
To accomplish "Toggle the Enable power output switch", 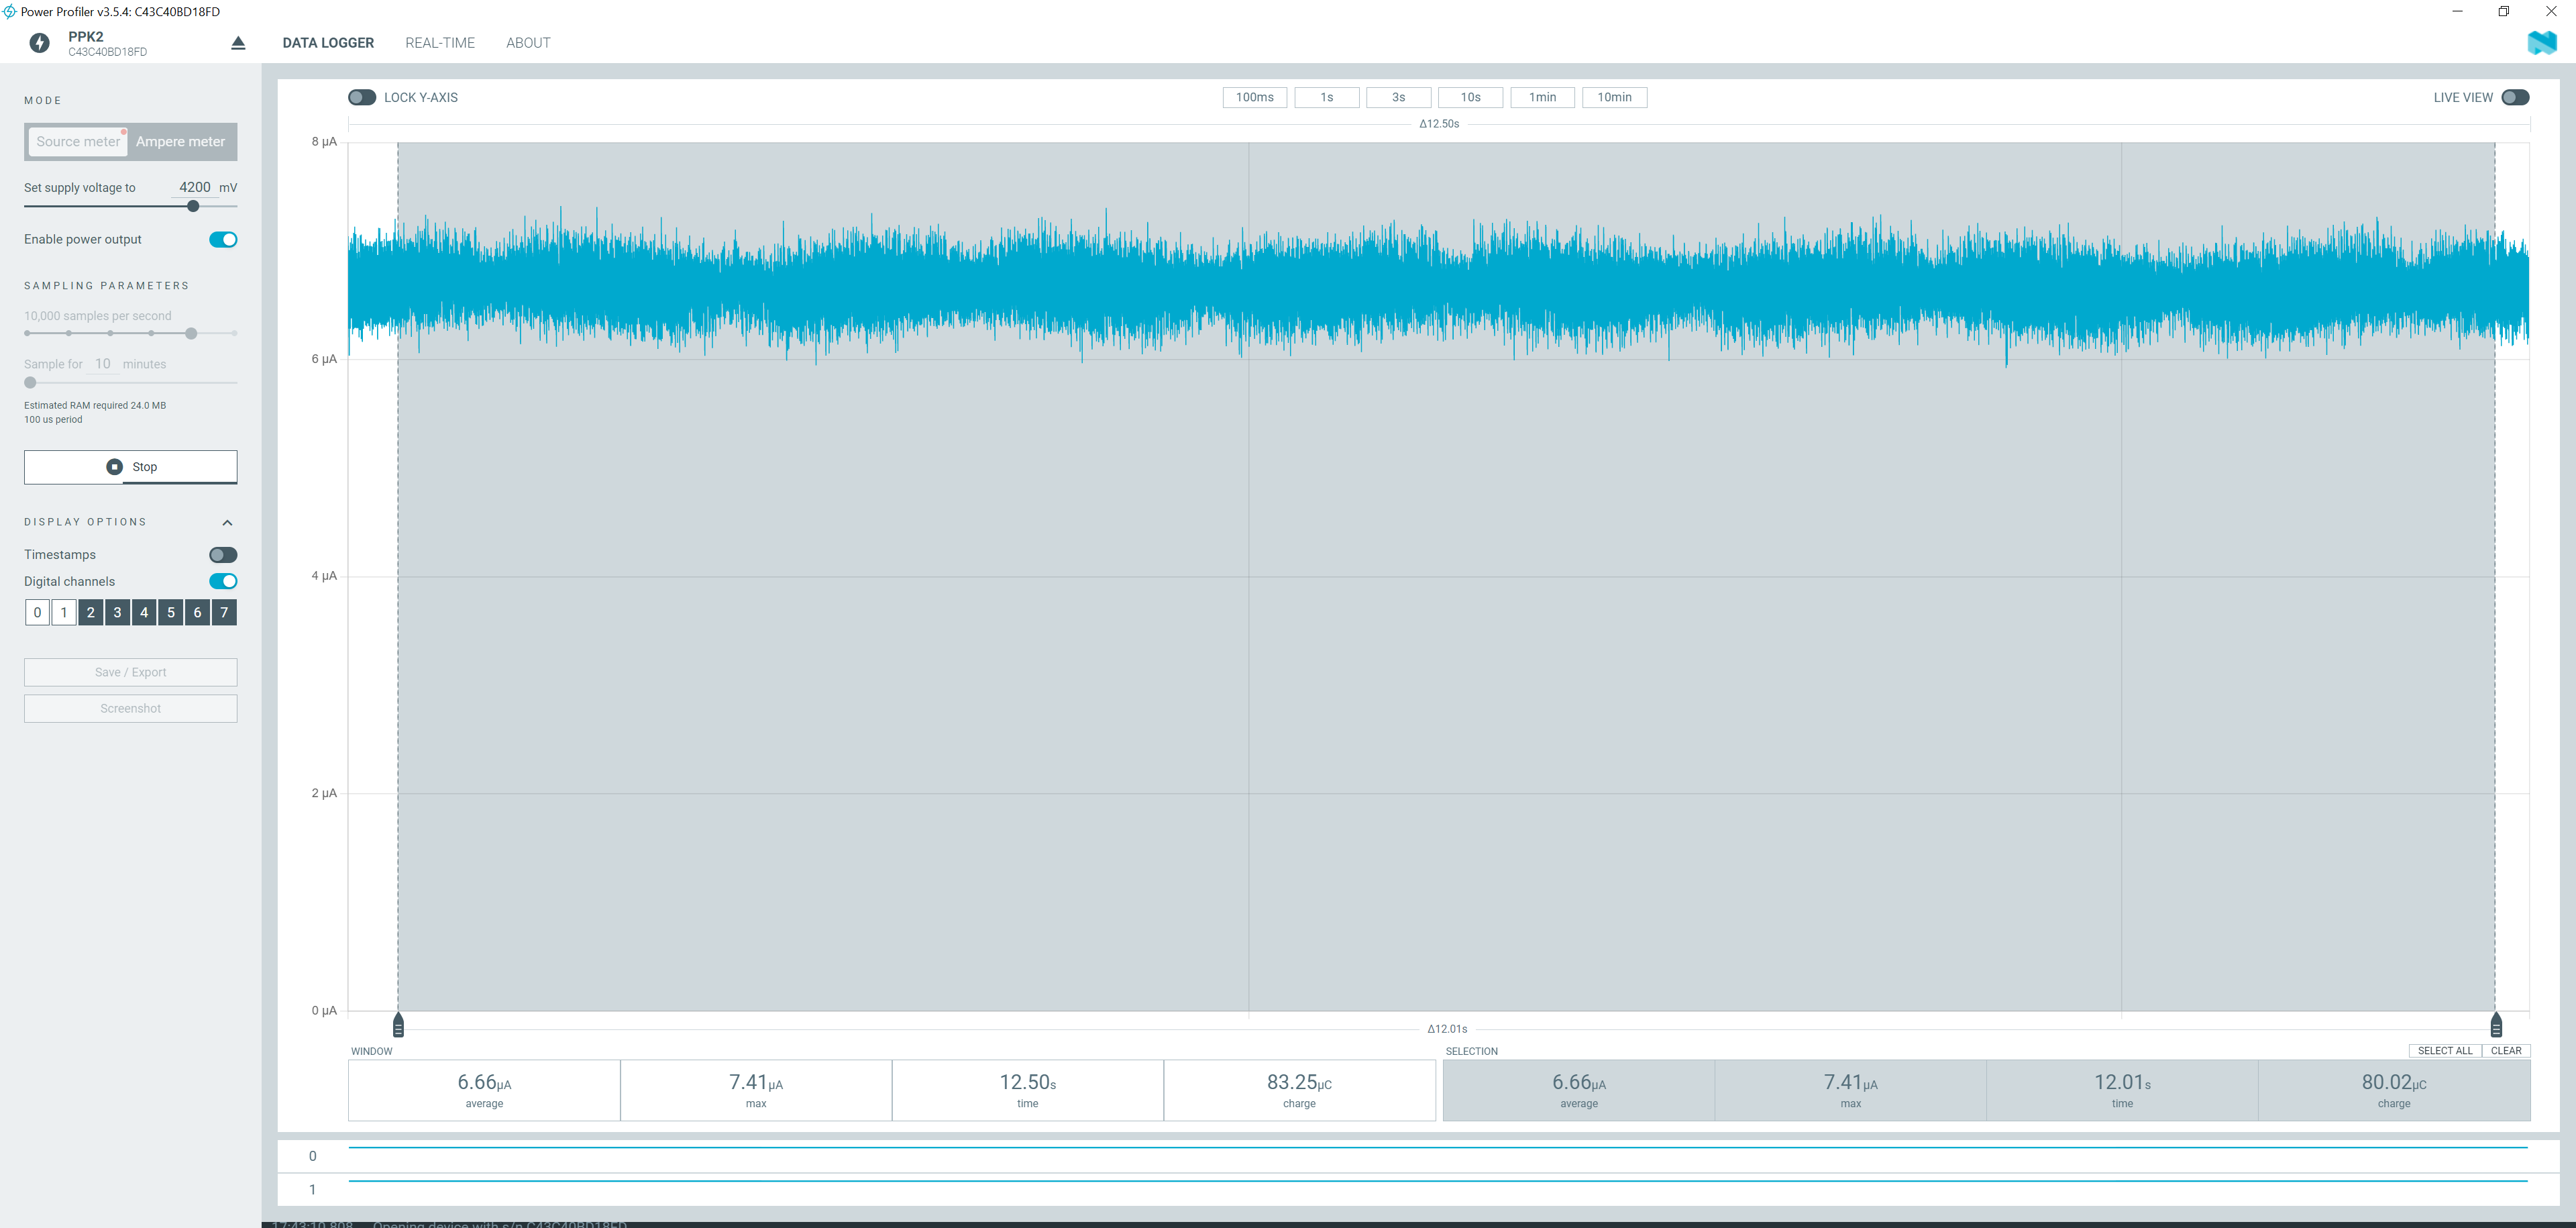I will (223, 240).
